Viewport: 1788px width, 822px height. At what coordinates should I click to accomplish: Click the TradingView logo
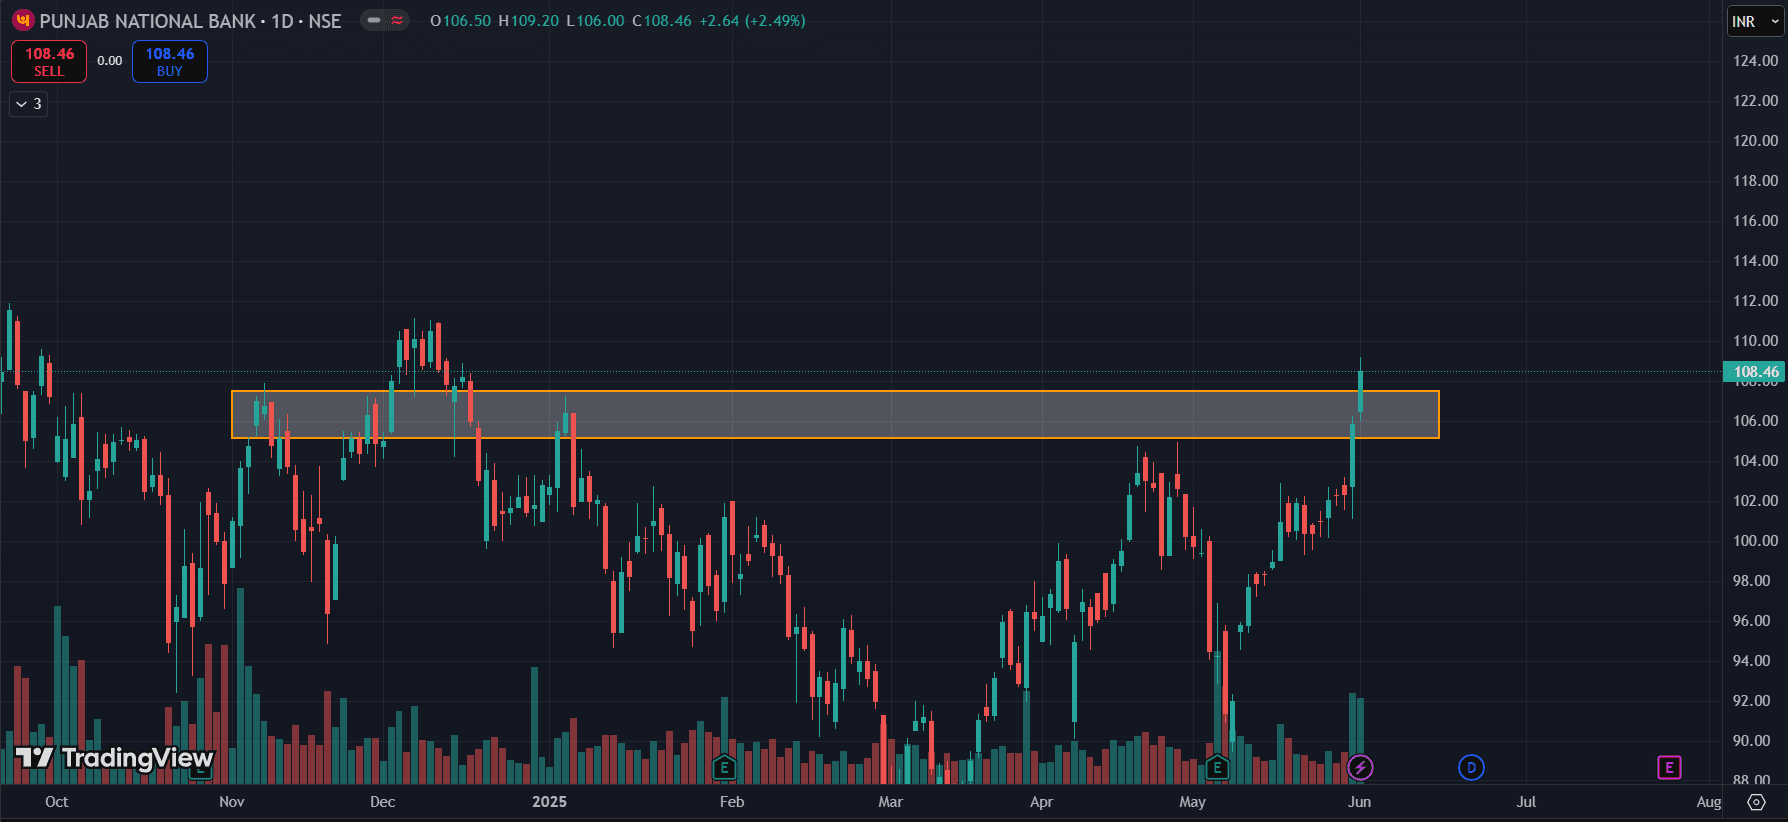114,758
